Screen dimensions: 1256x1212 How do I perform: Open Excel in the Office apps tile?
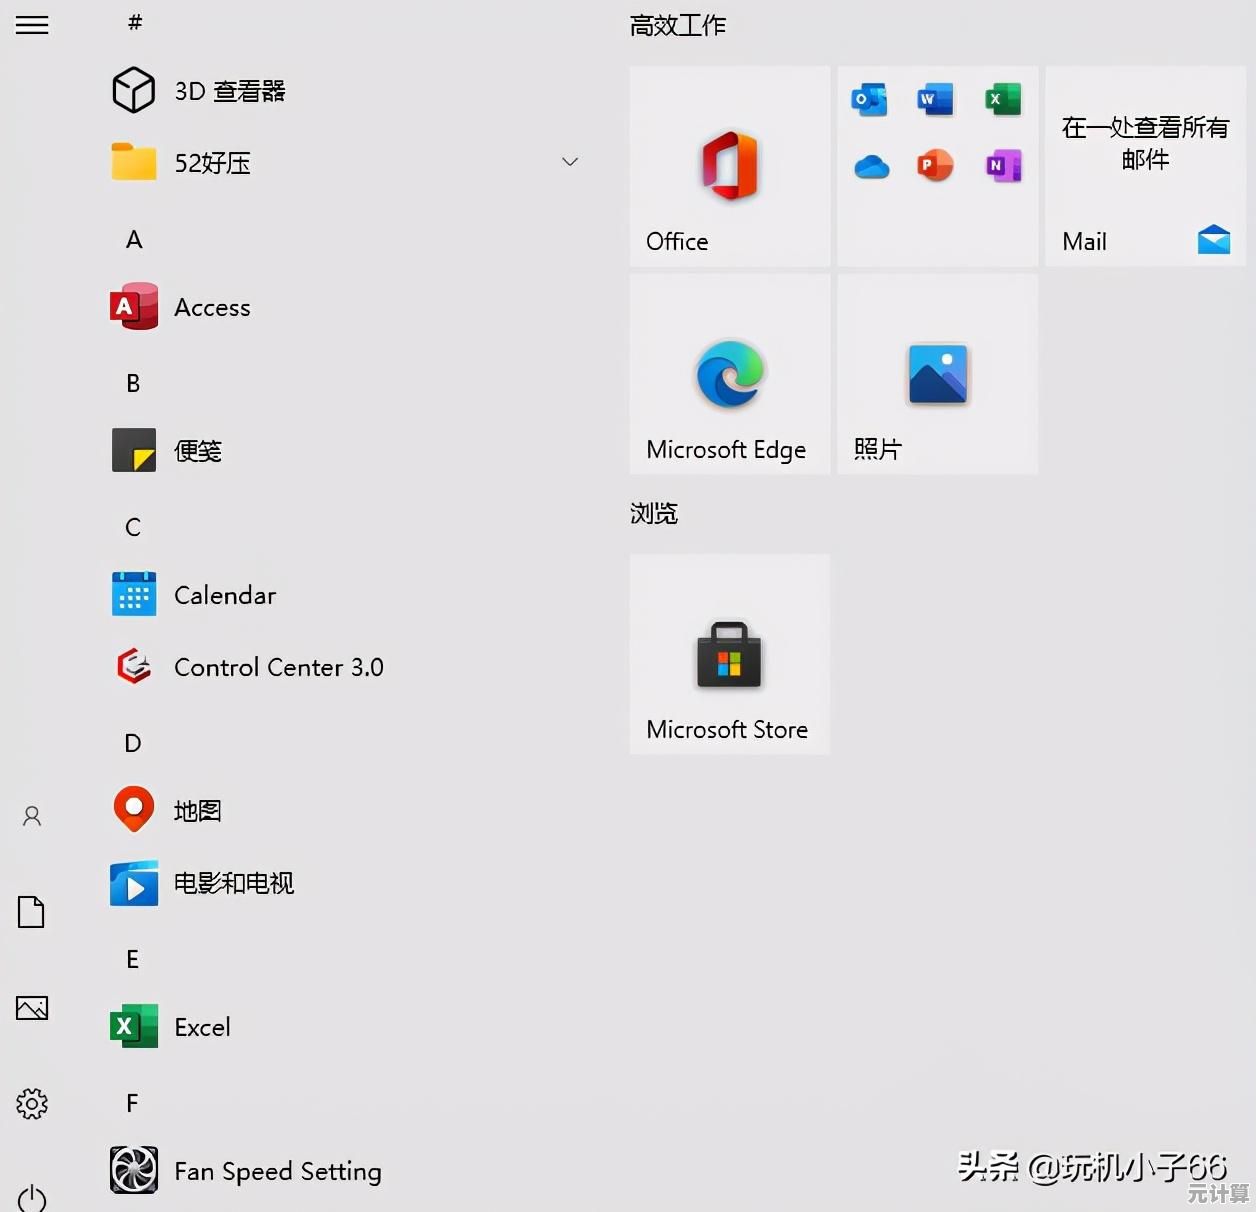[x=1002, y=100]
